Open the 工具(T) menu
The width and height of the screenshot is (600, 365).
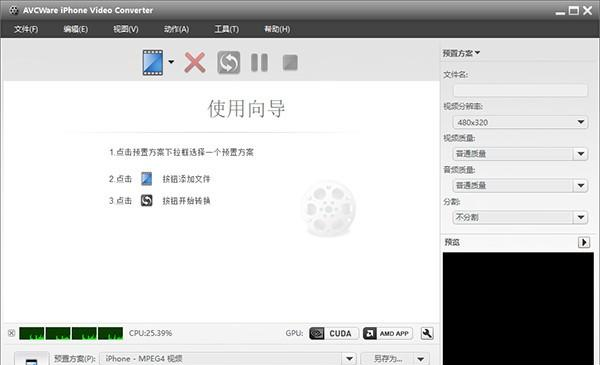click(227, 29)
